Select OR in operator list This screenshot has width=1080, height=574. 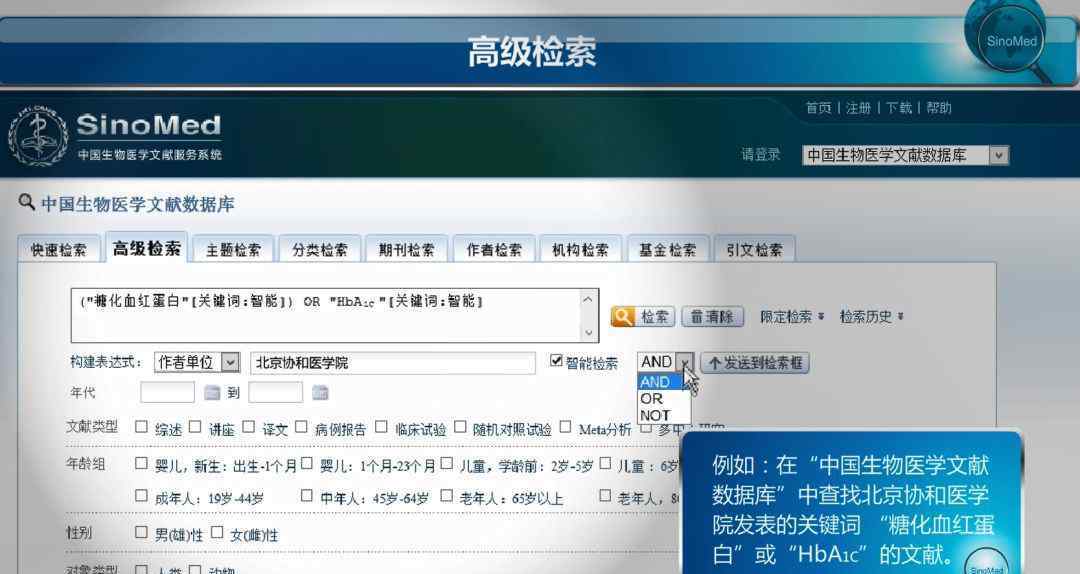(661, 399)
